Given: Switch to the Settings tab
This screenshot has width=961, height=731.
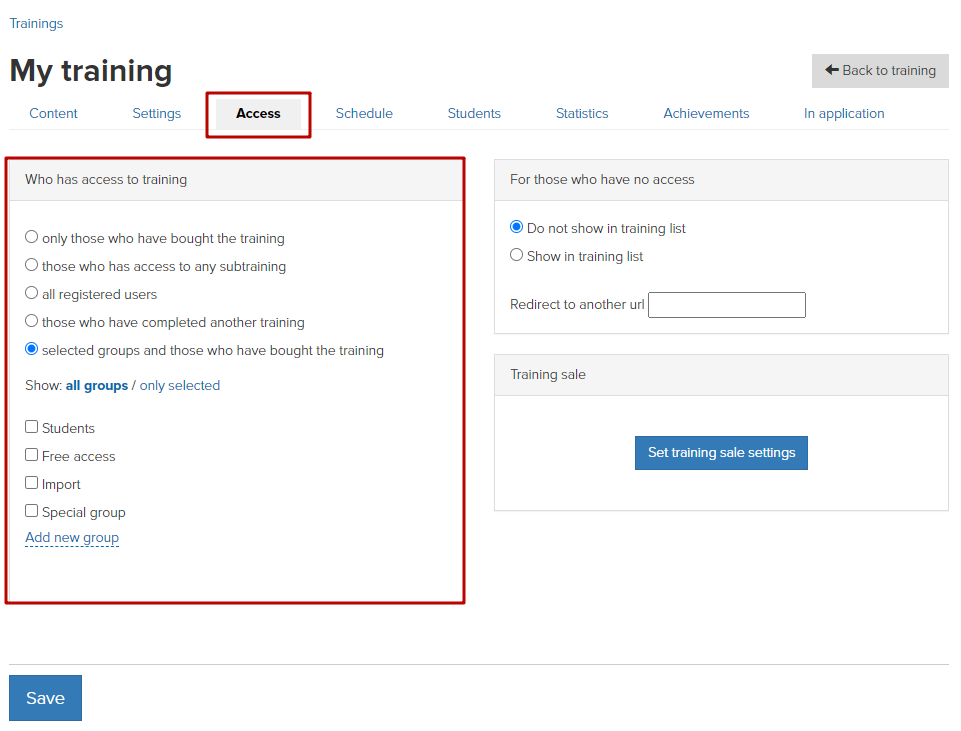Looking at the screenshot, I should pyautogui.click(x=156, y=113).
